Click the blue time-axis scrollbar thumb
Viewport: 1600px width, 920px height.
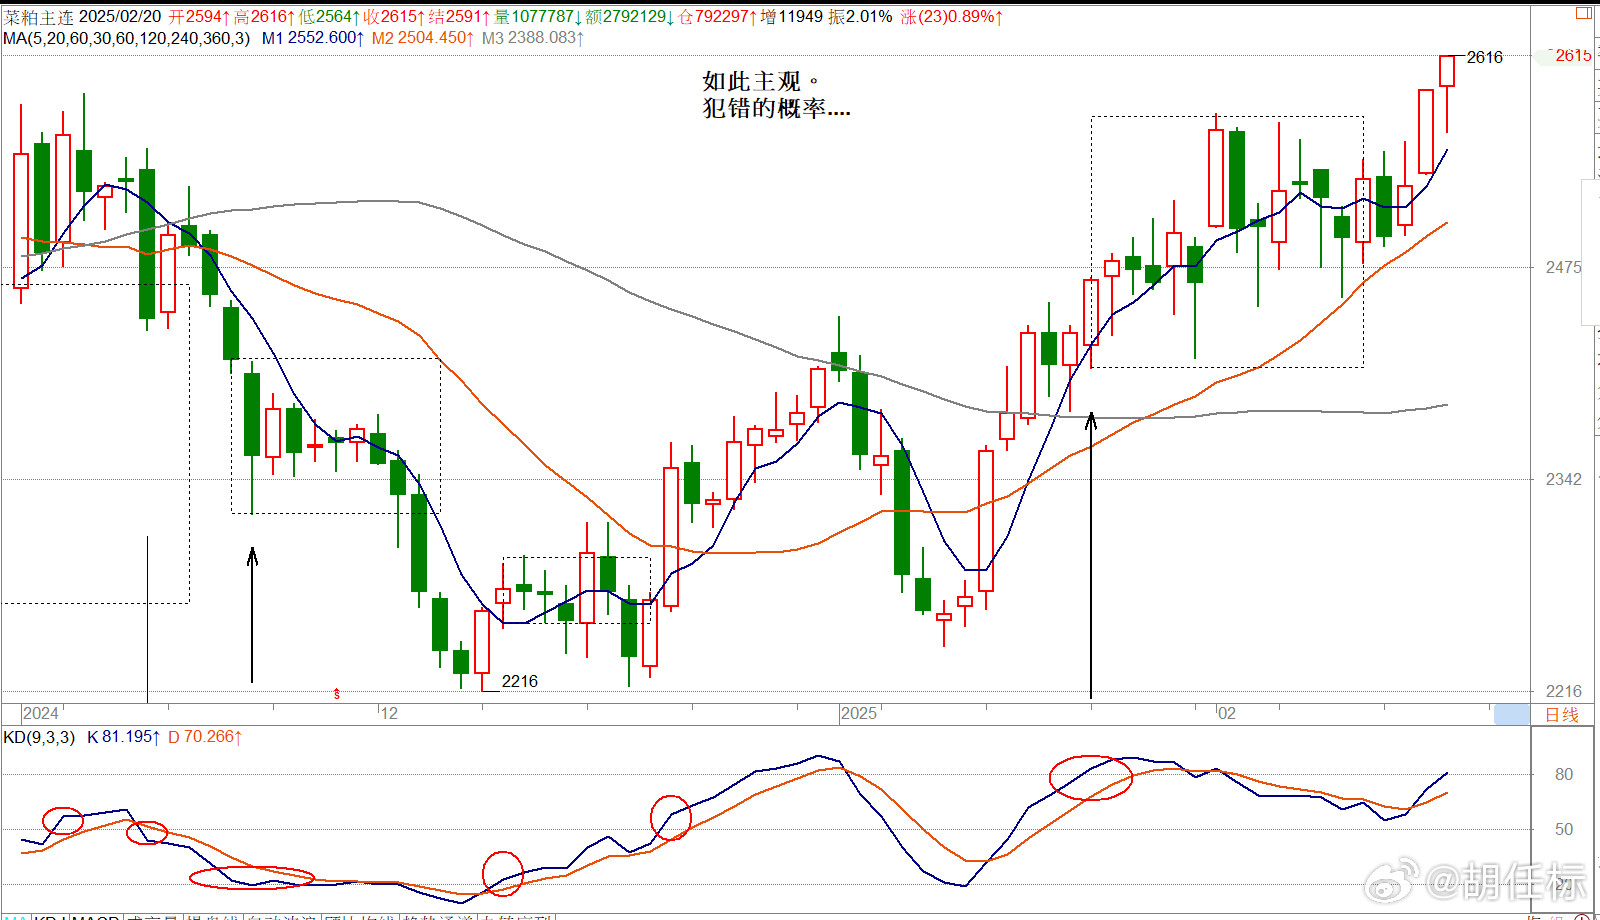[x=1512, y=714]
